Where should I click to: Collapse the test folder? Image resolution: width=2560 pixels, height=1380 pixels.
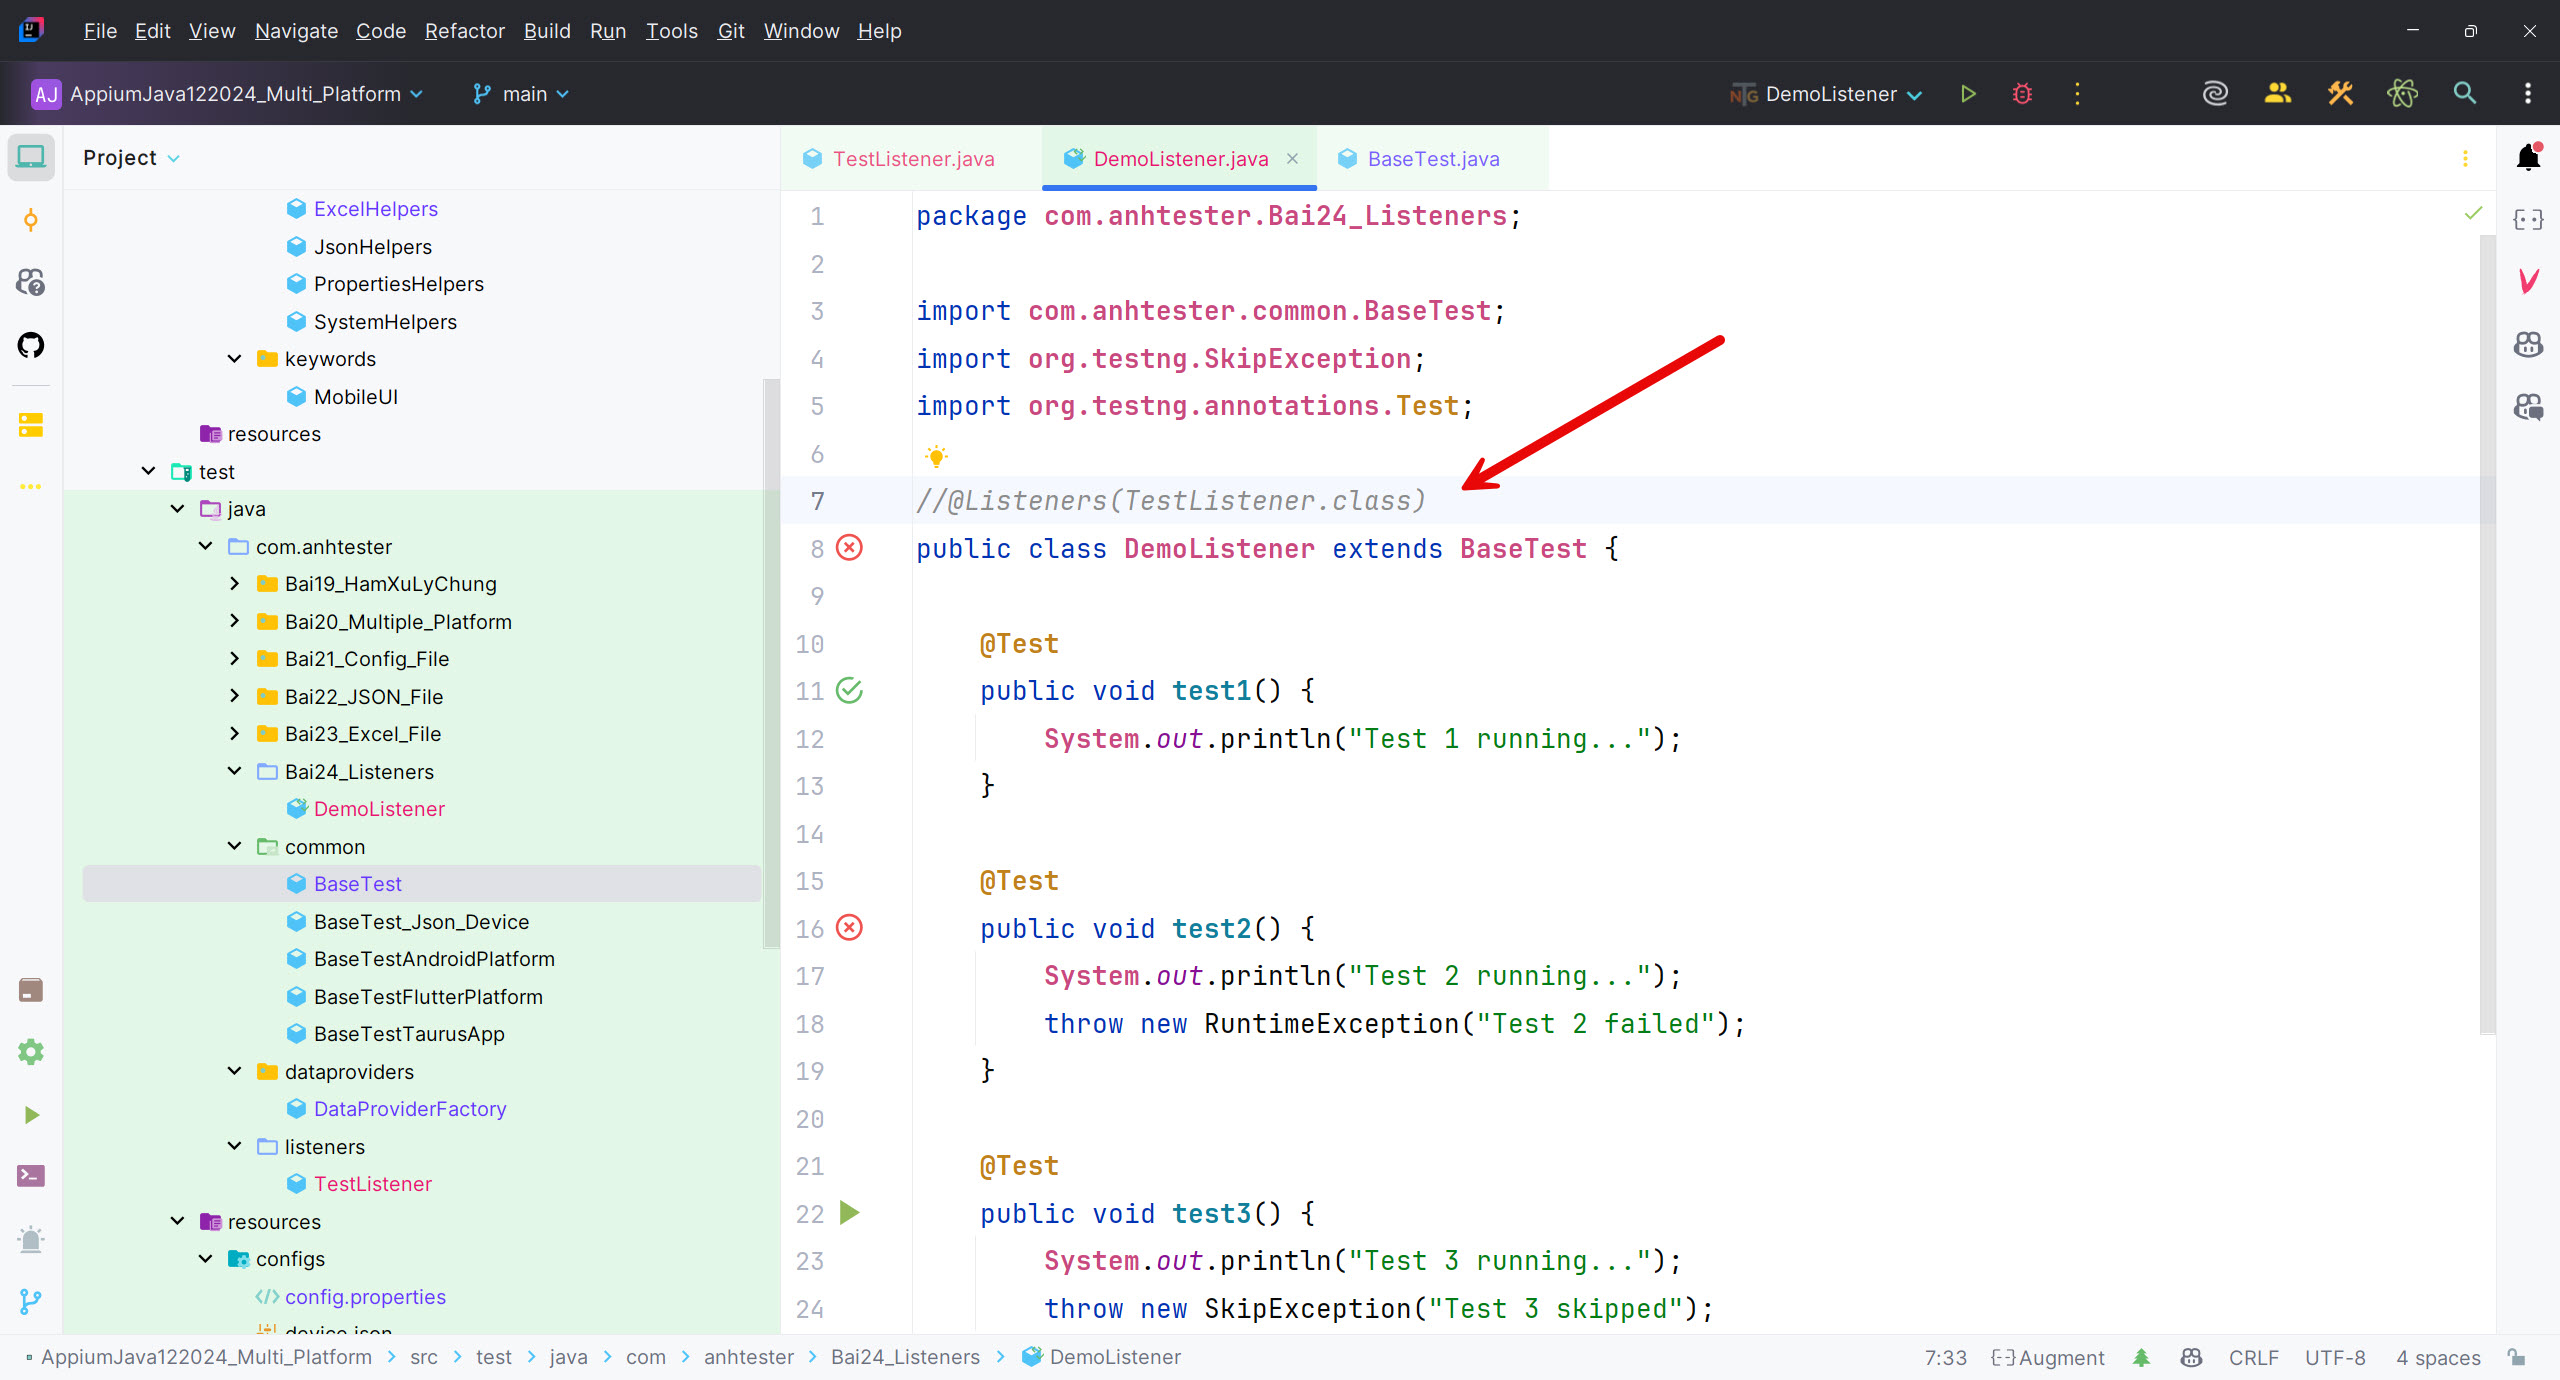pos(148,471)
